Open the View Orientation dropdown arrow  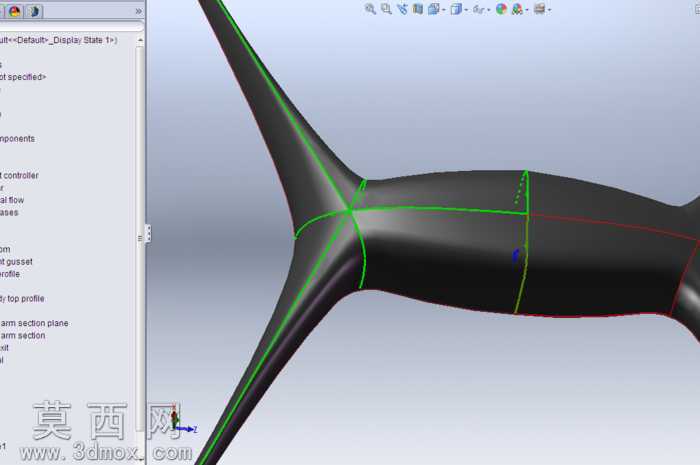tap(443, 10)
